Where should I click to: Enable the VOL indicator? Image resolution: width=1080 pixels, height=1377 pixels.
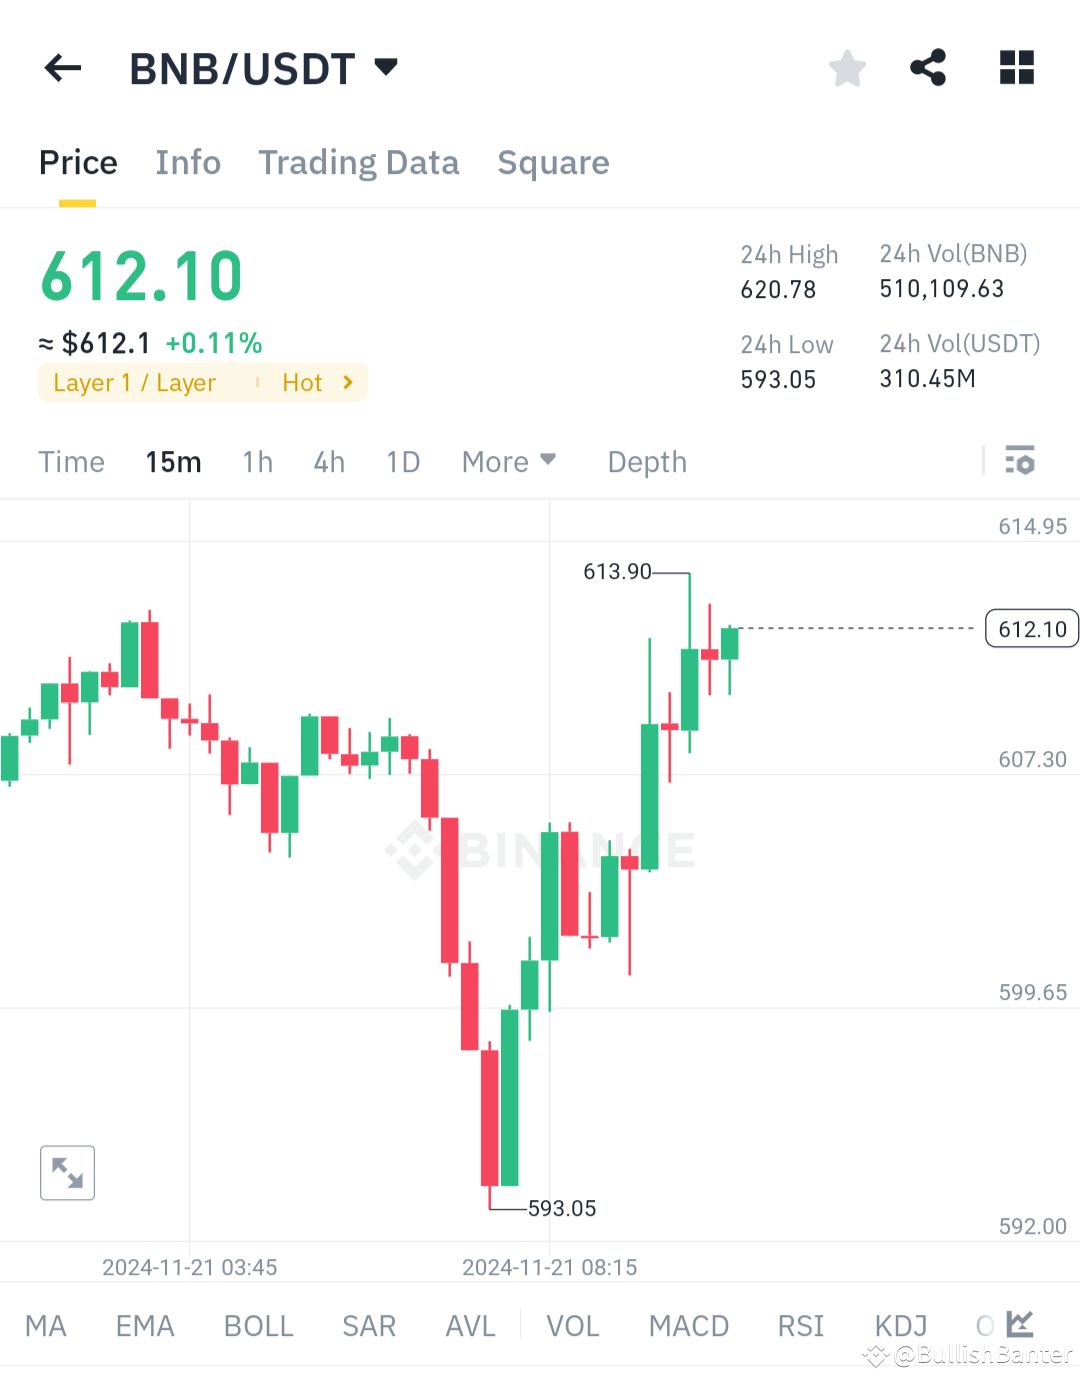572,1324
